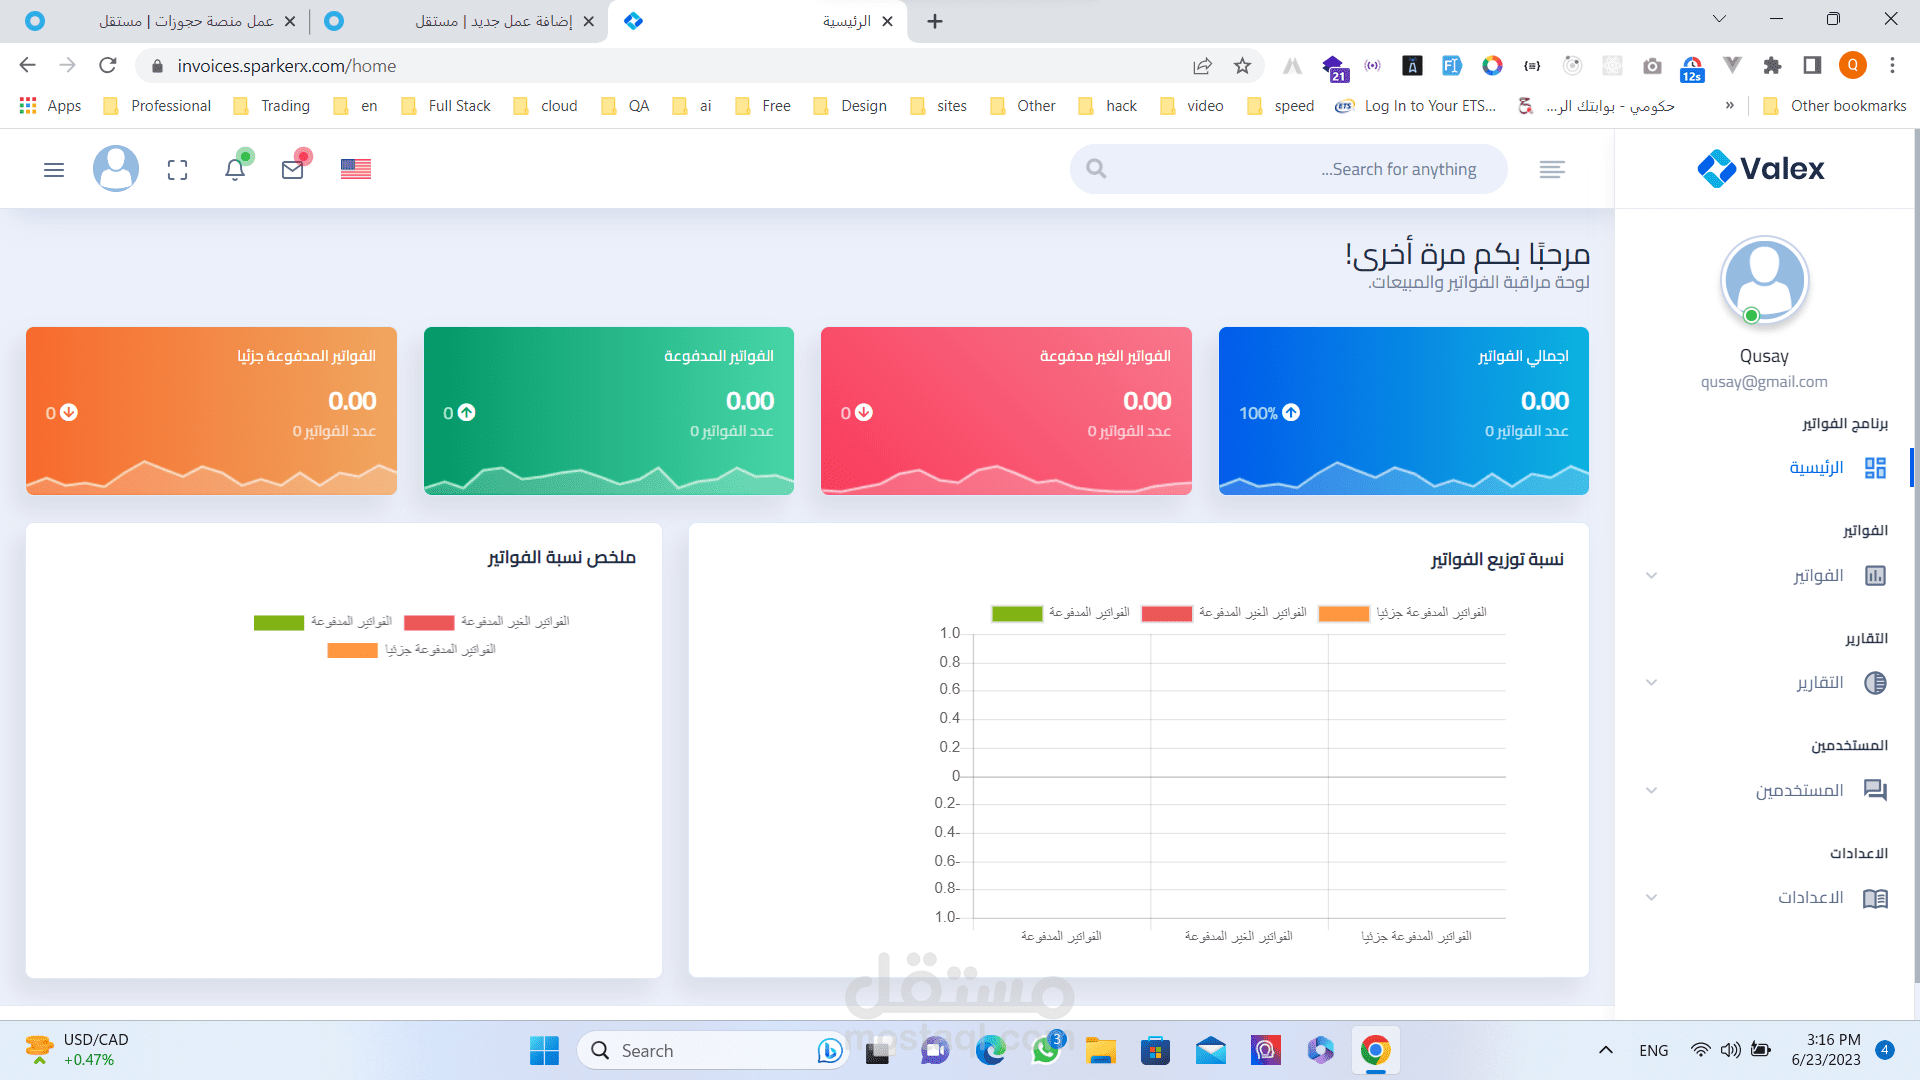Viewport: 1920px width, 1080px height.
Task: Expand the الفواتير sidebar submenu chevron
Action: [1652, 576]
